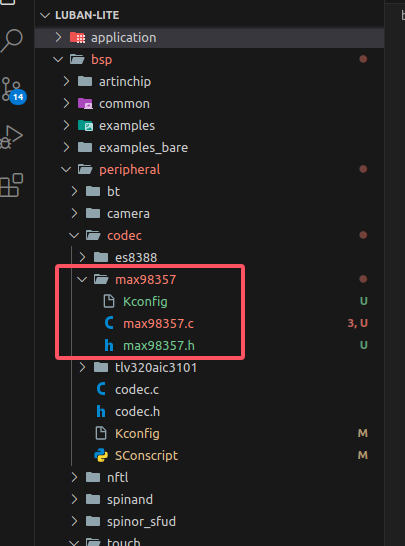Click the purple common folder icon
The height and width of the screenshot is (546, 405).
(85, 103)
